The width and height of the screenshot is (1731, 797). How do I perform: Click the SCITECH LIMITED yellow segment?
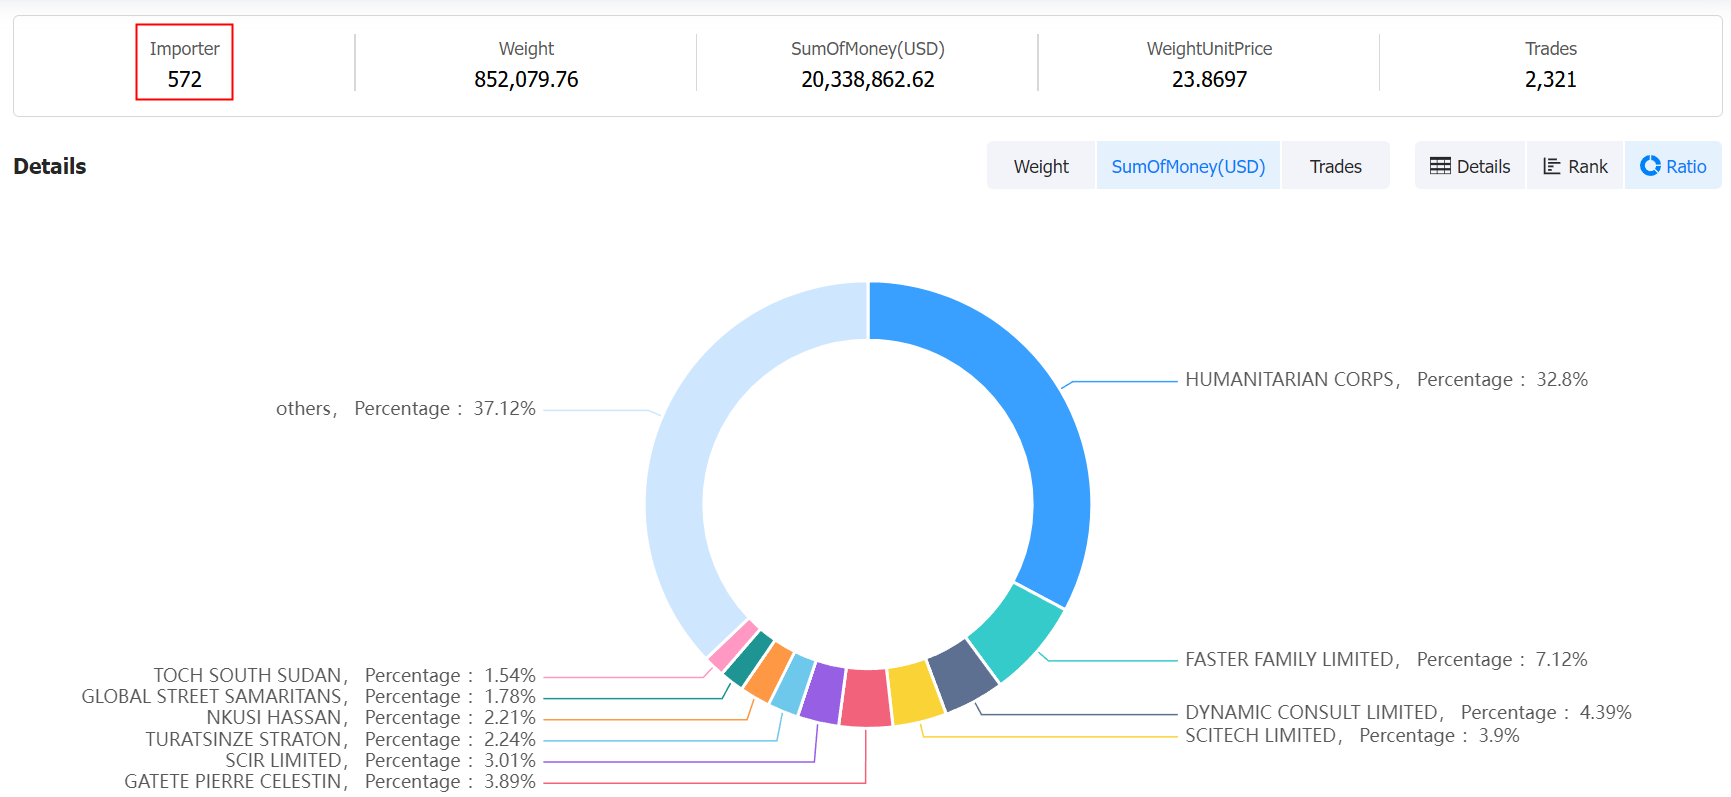(915, 693)
